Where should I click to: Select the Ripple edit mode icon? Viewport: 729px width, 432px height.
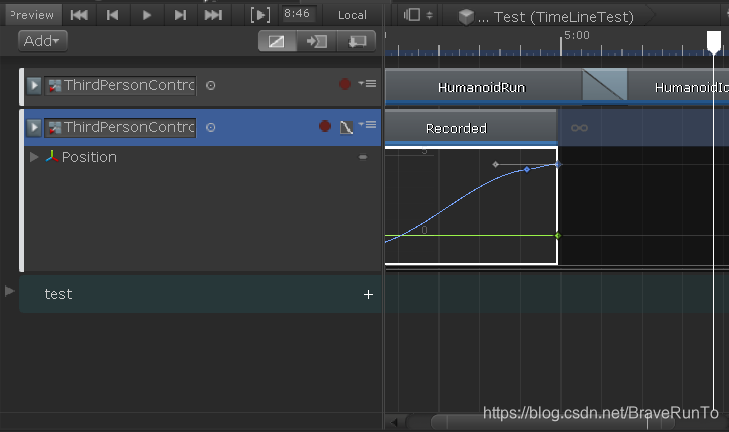click(317, 41)
